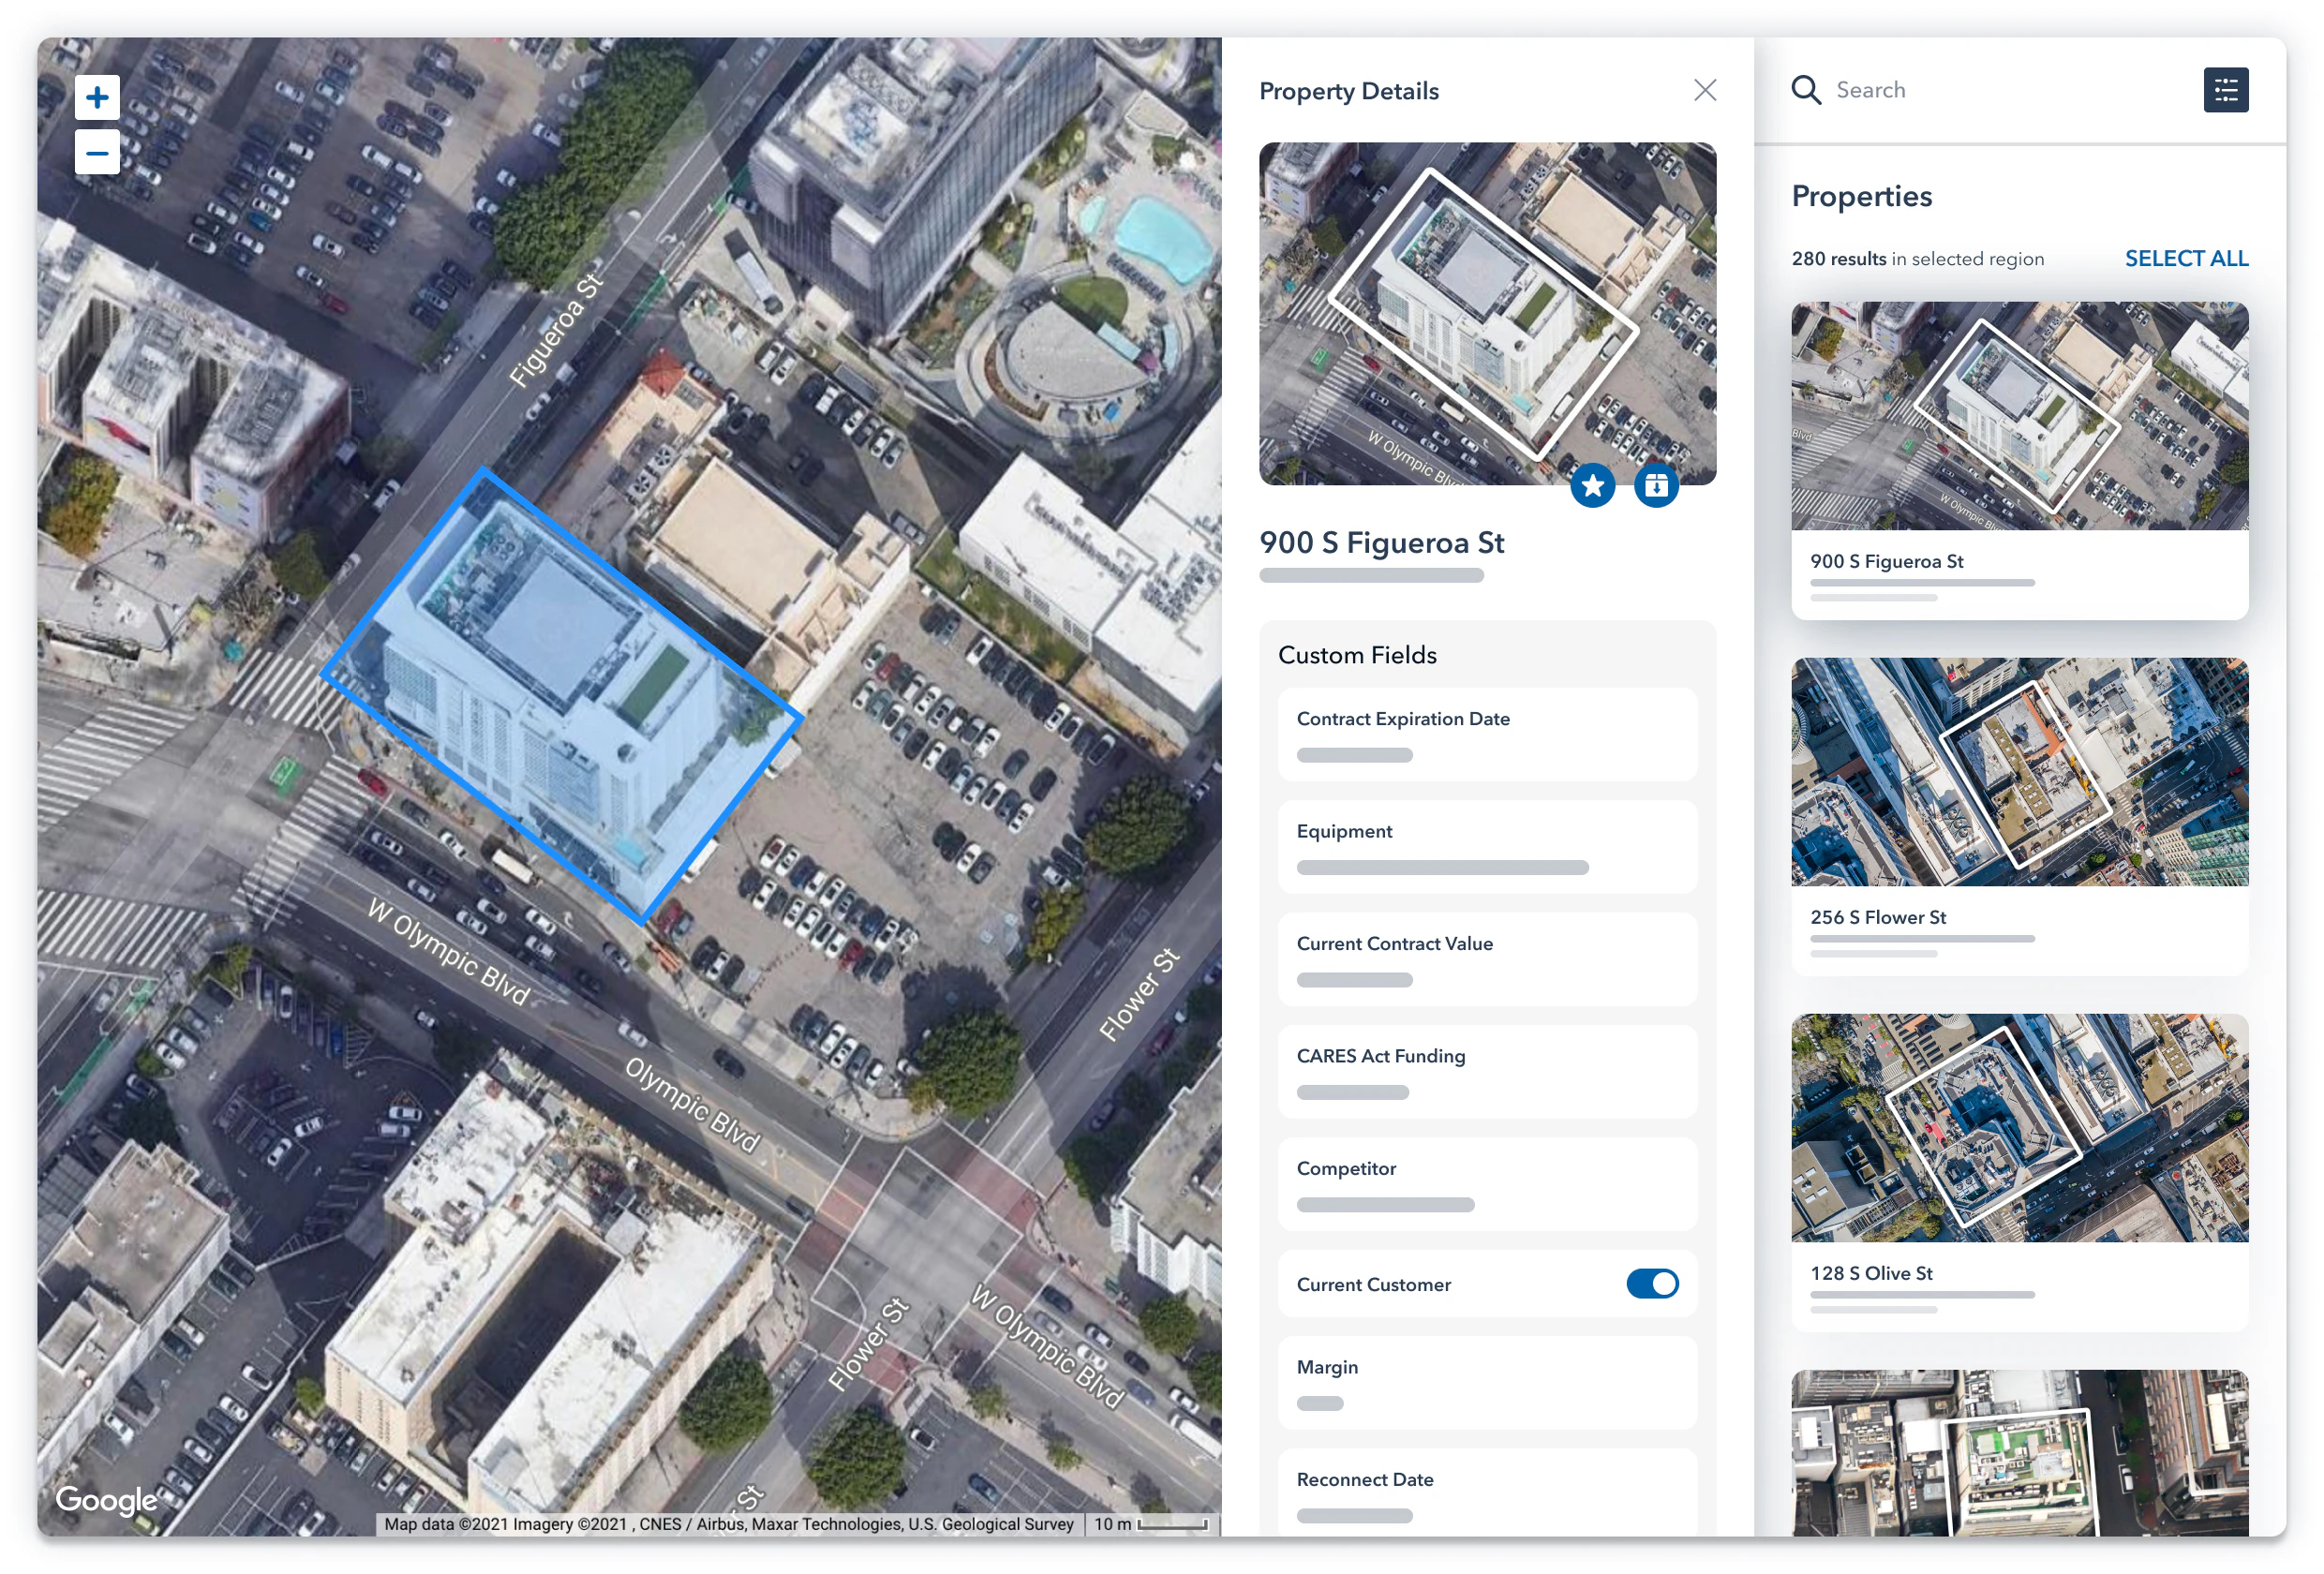The image size is (2324, 1574).
Task: Favorite 900 S Figueroa St with the star icon
Action: click(1594, 486)
